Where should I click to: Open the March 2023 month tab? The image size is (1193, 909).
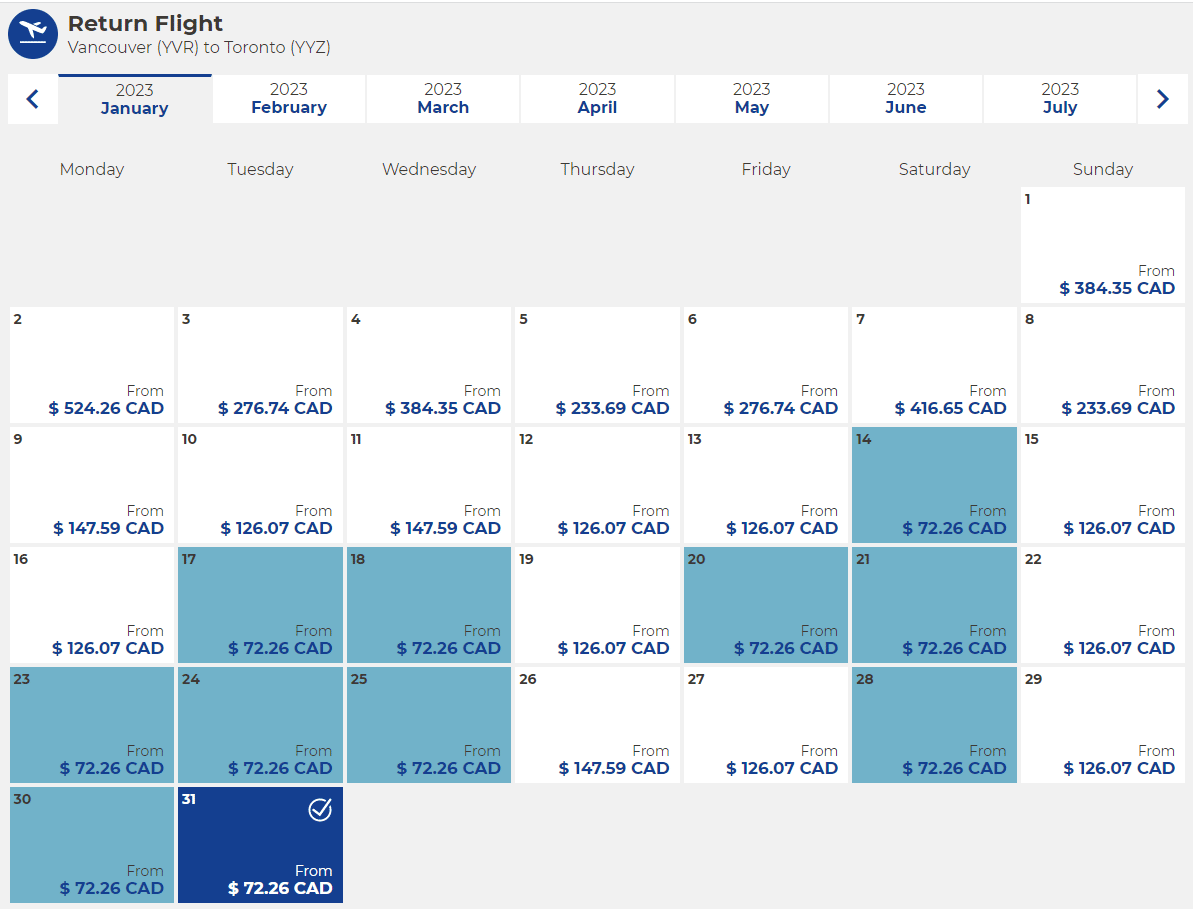coord(443,99)
